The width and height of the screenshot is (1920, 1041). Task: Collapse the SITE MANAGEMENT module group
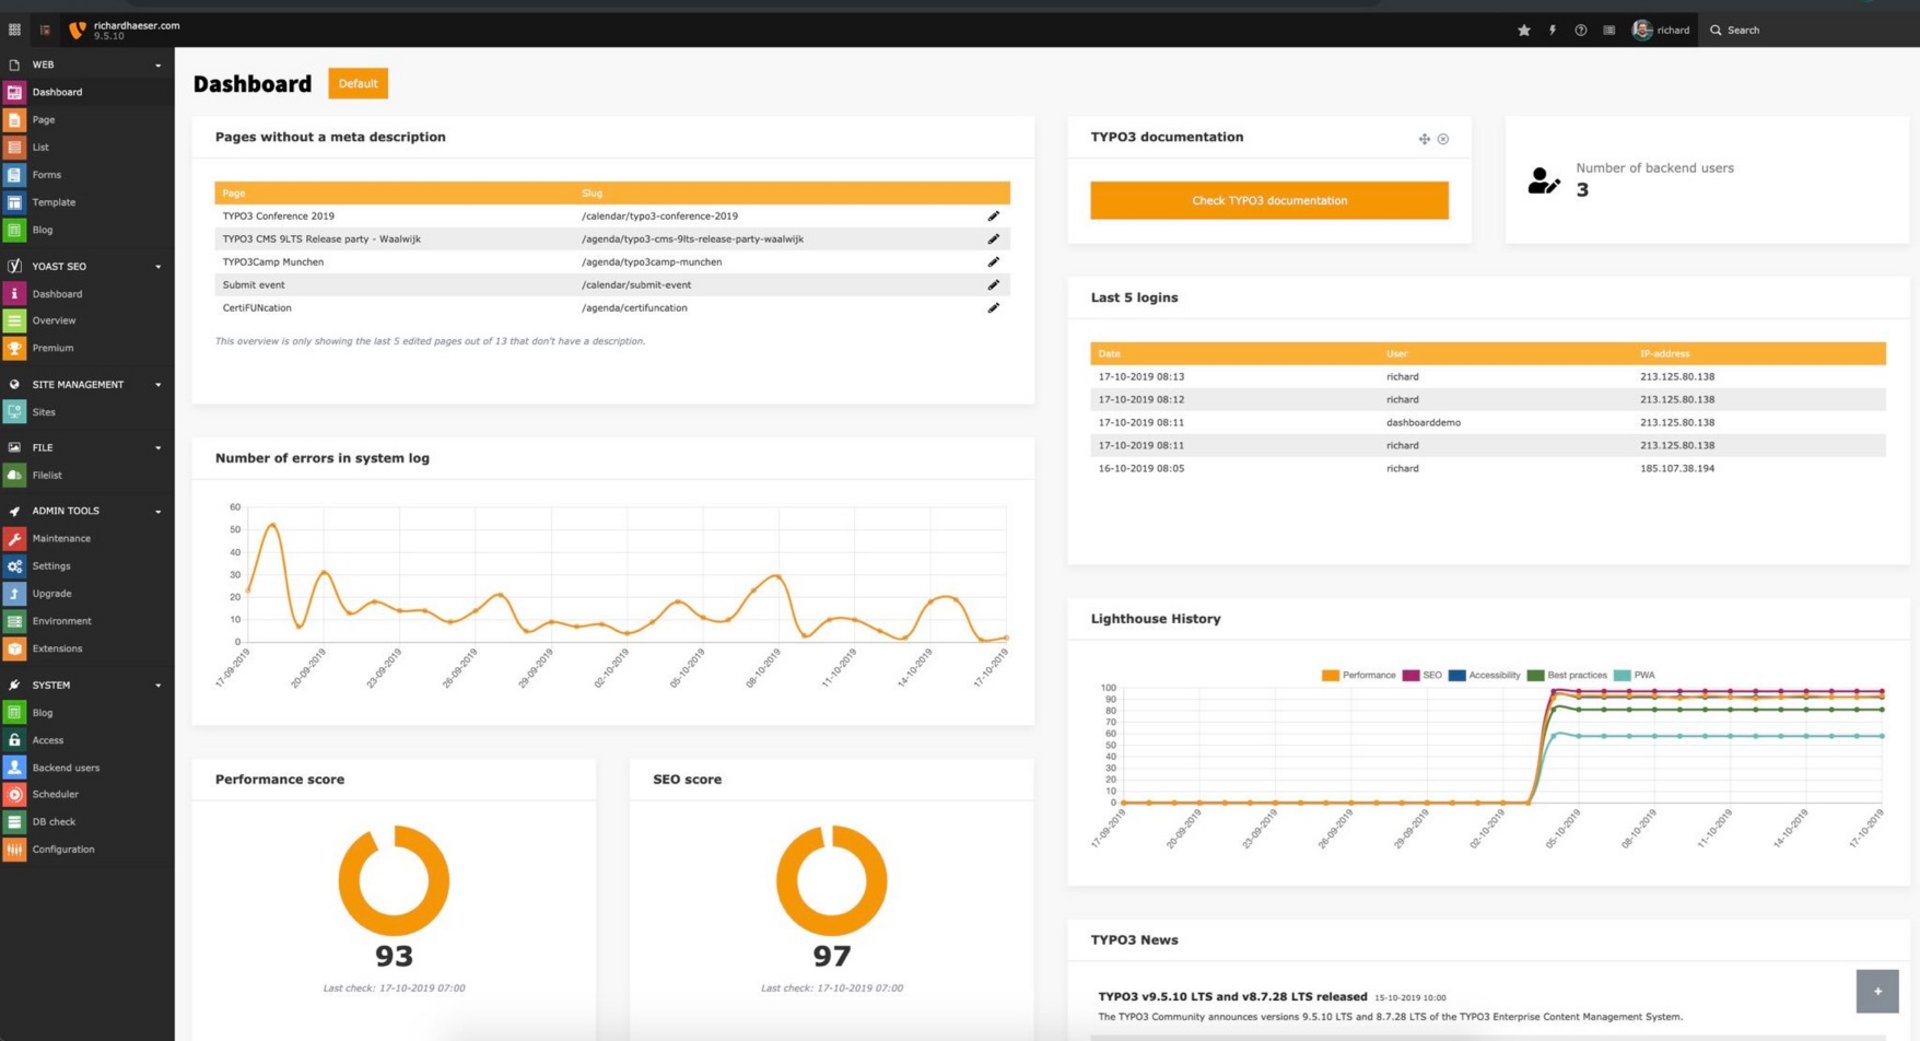[x=87, y=385]
